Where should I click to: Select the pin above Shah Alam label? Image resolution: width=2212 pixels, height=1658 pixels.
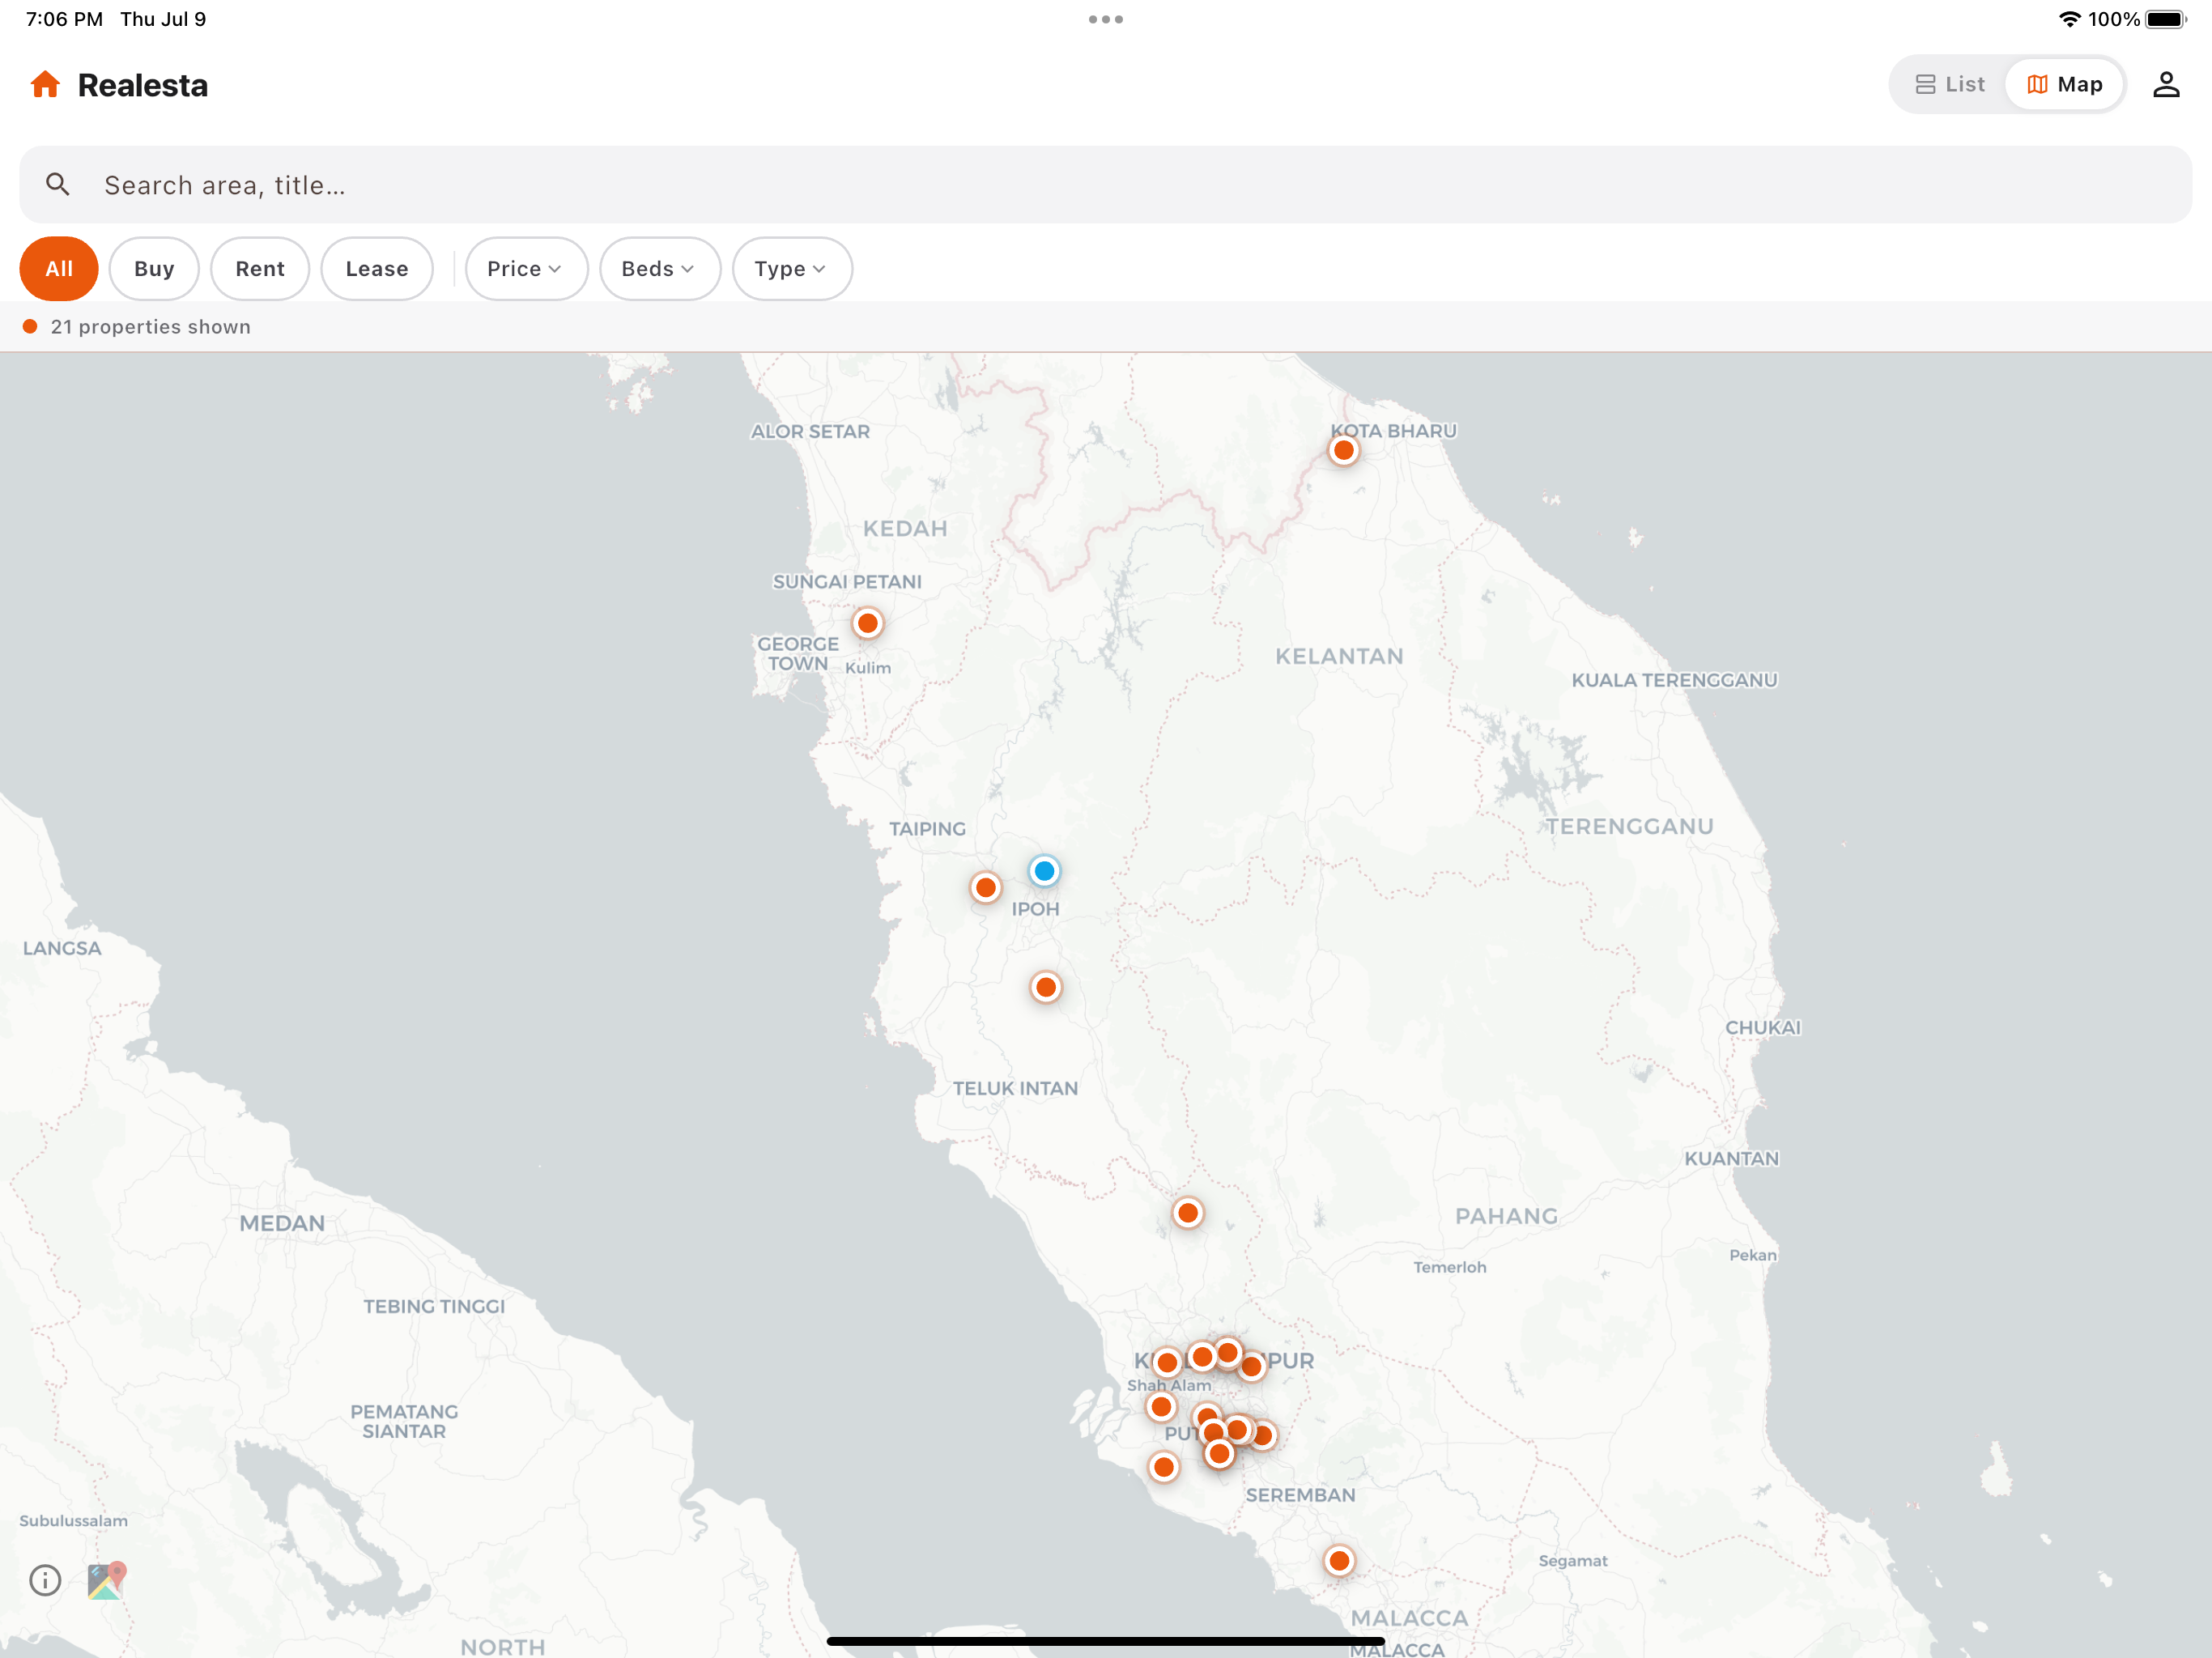(x=1167, y=1362)
